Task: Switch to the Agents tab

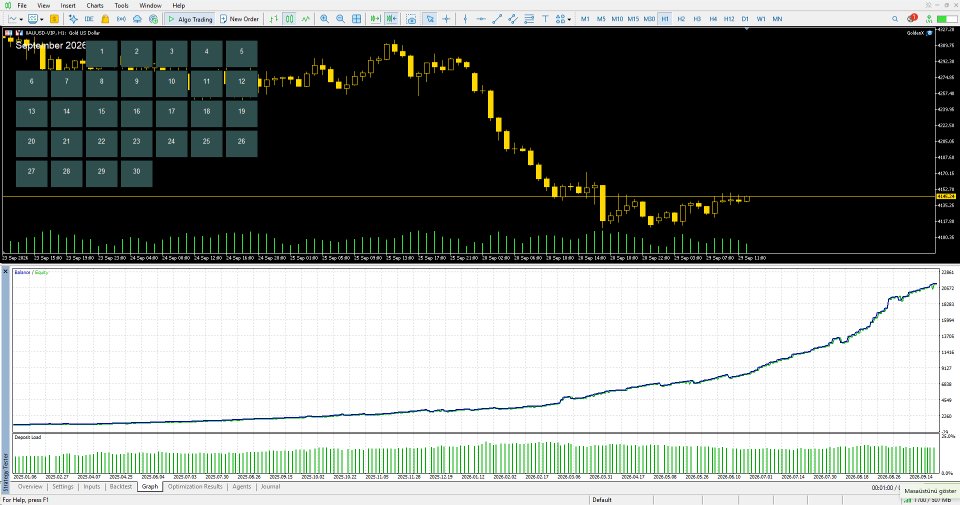Action: pyautogui.click(x=242, y=487)
